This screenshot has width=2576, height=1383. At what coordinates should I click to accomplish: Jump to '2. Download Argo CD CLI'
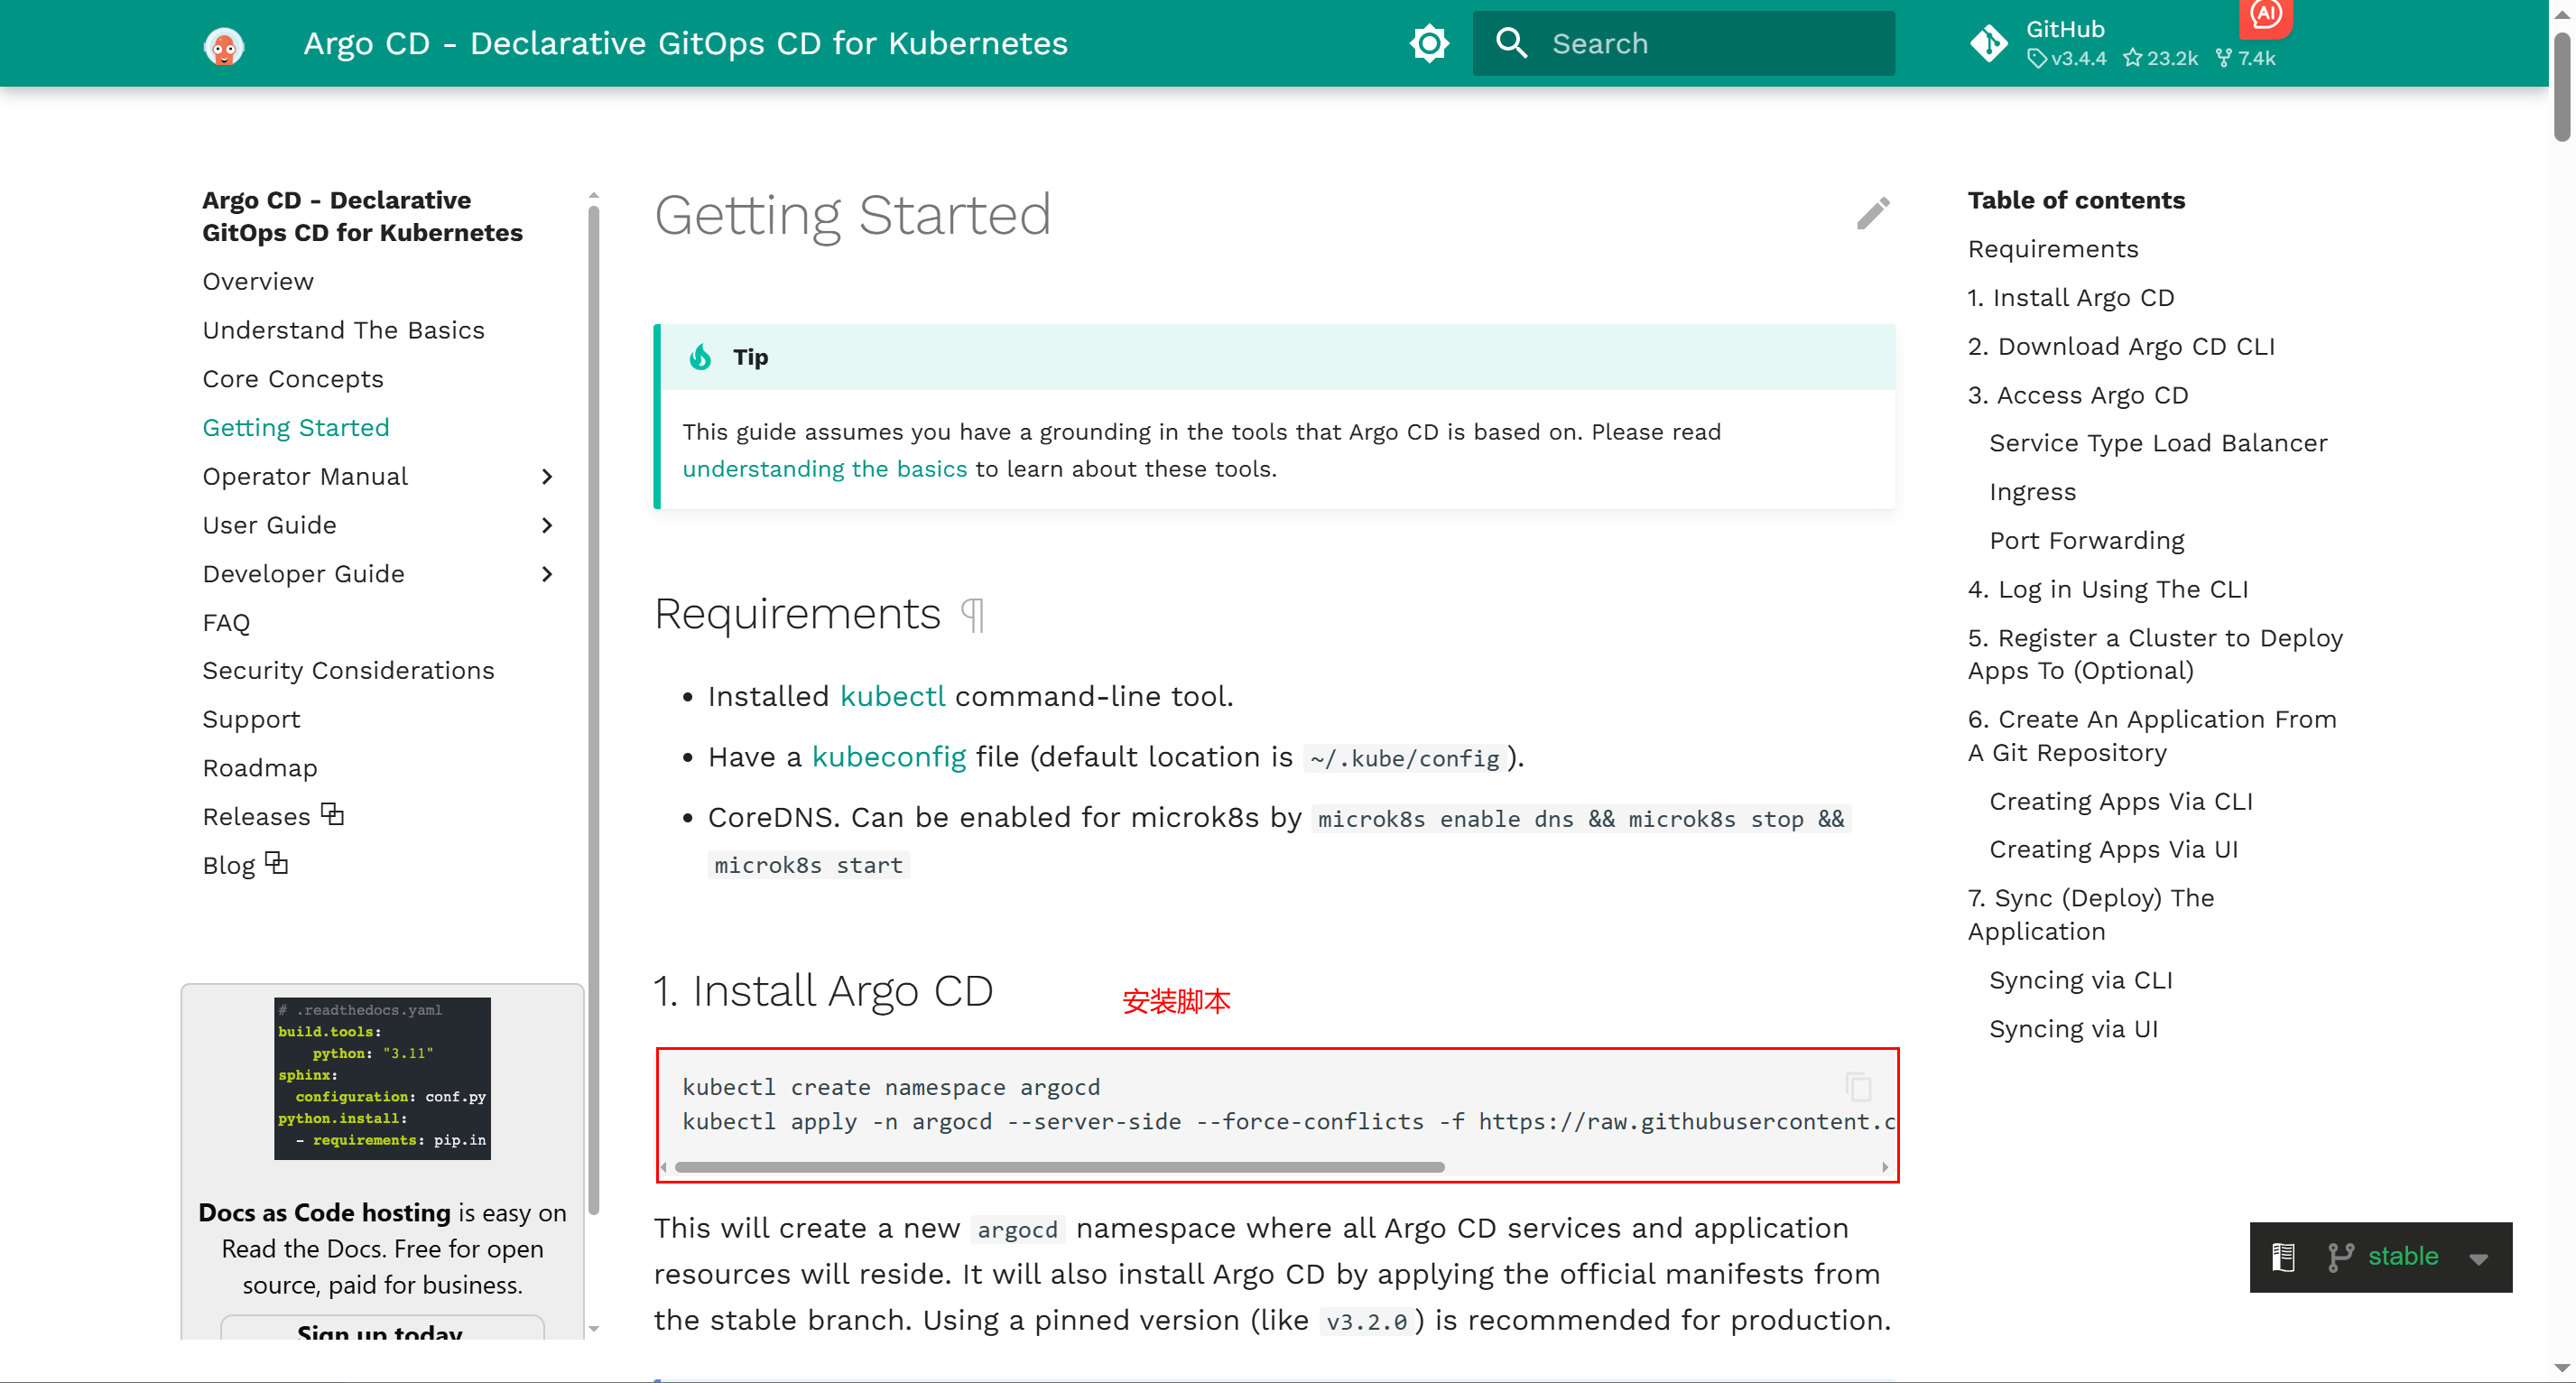[2120, 347]
